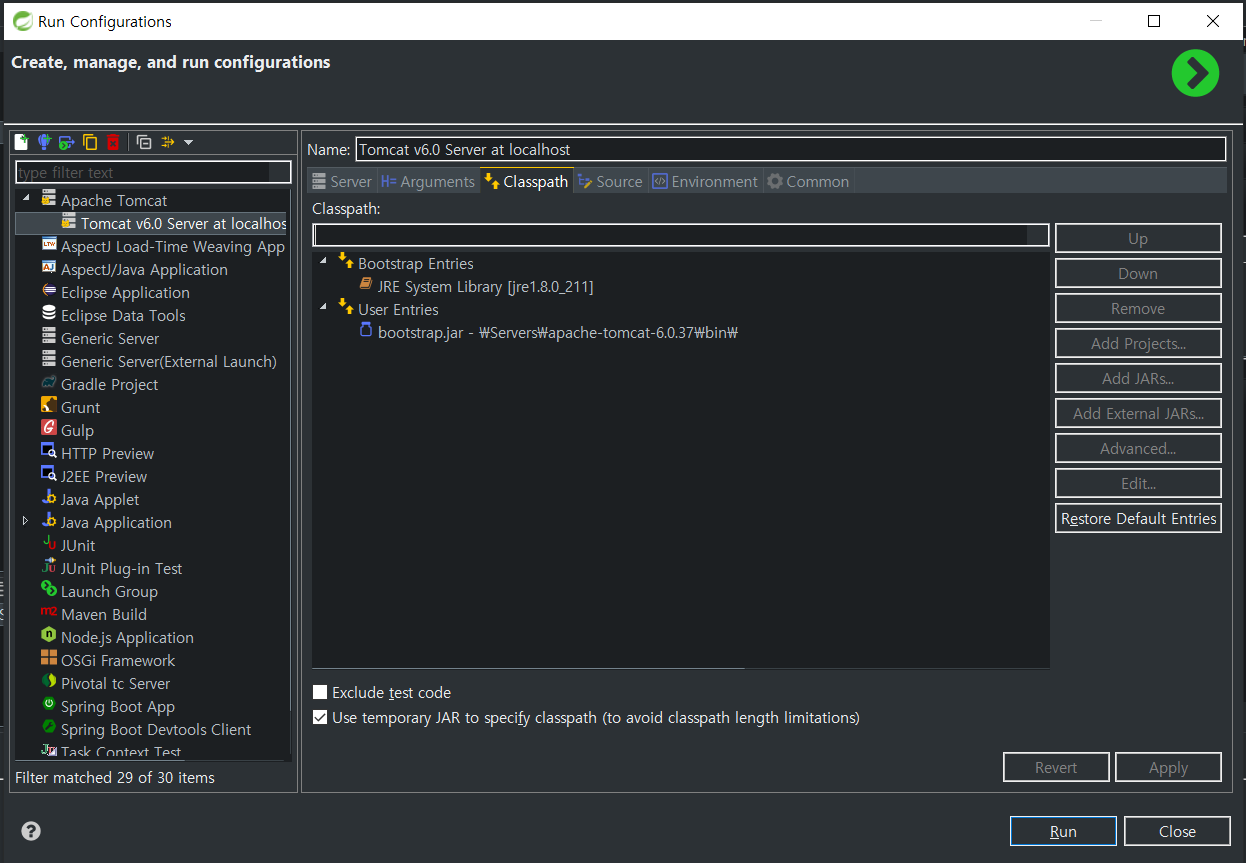
Task: Click in the Name text field
Action: point(790,149)
